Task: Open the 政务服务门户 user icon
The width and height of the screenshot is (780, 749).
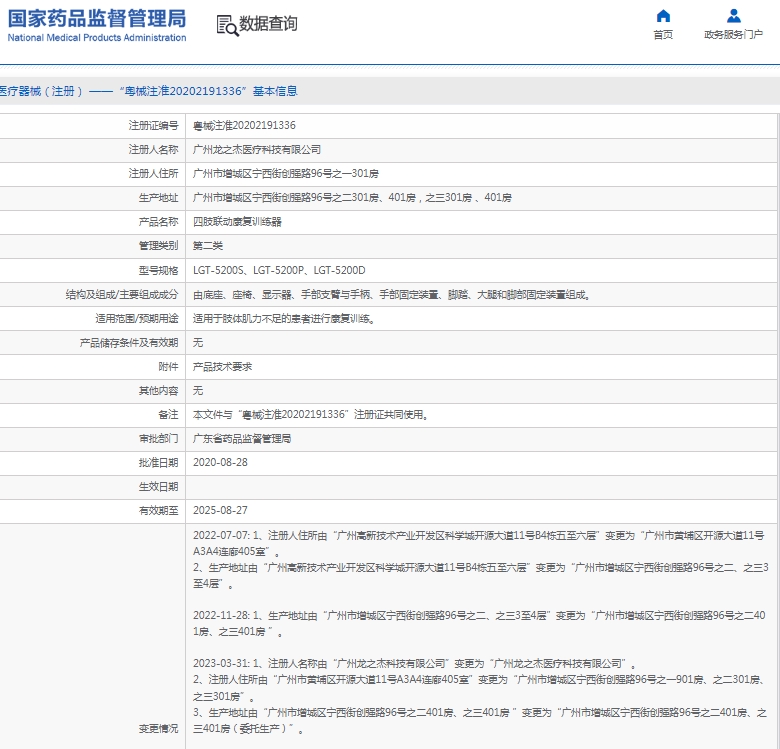Action: coord(733,16)
